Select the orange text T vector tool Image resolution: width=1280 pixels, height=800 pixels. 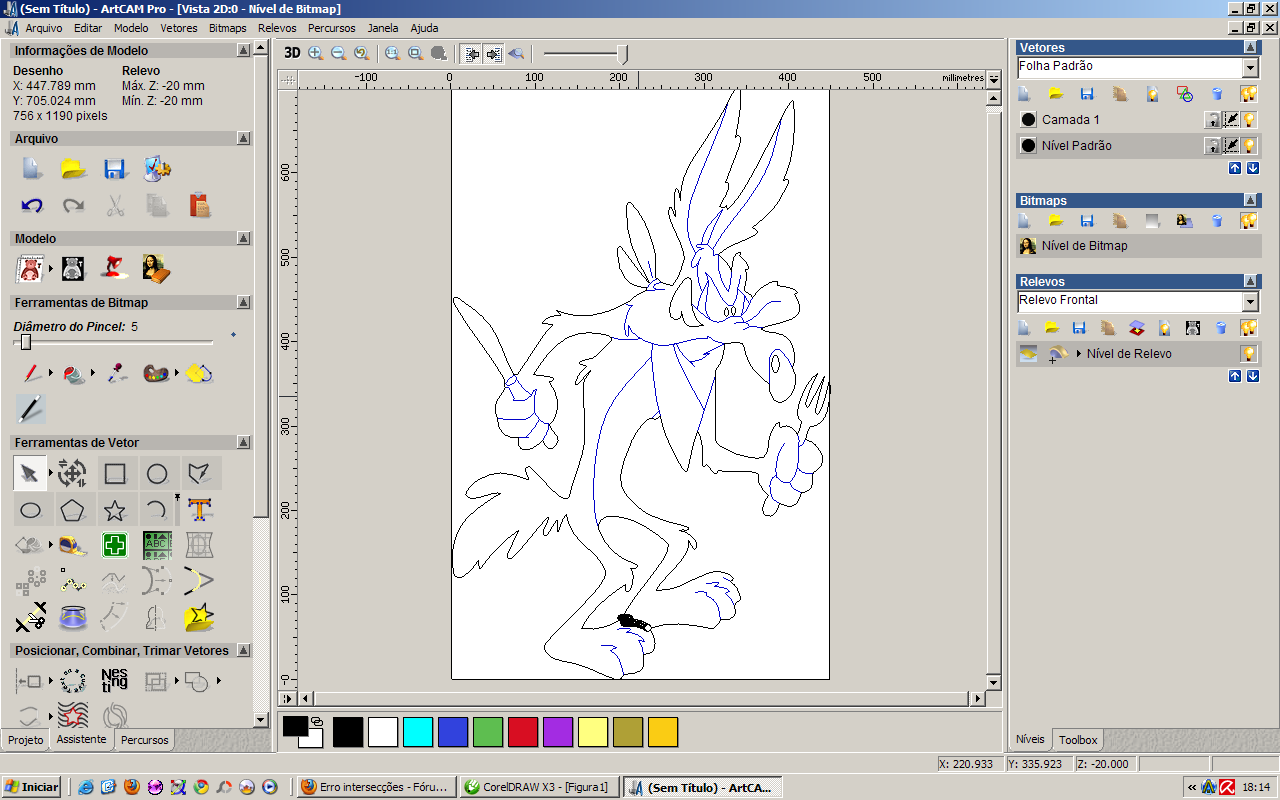click(x=200, y=509)
